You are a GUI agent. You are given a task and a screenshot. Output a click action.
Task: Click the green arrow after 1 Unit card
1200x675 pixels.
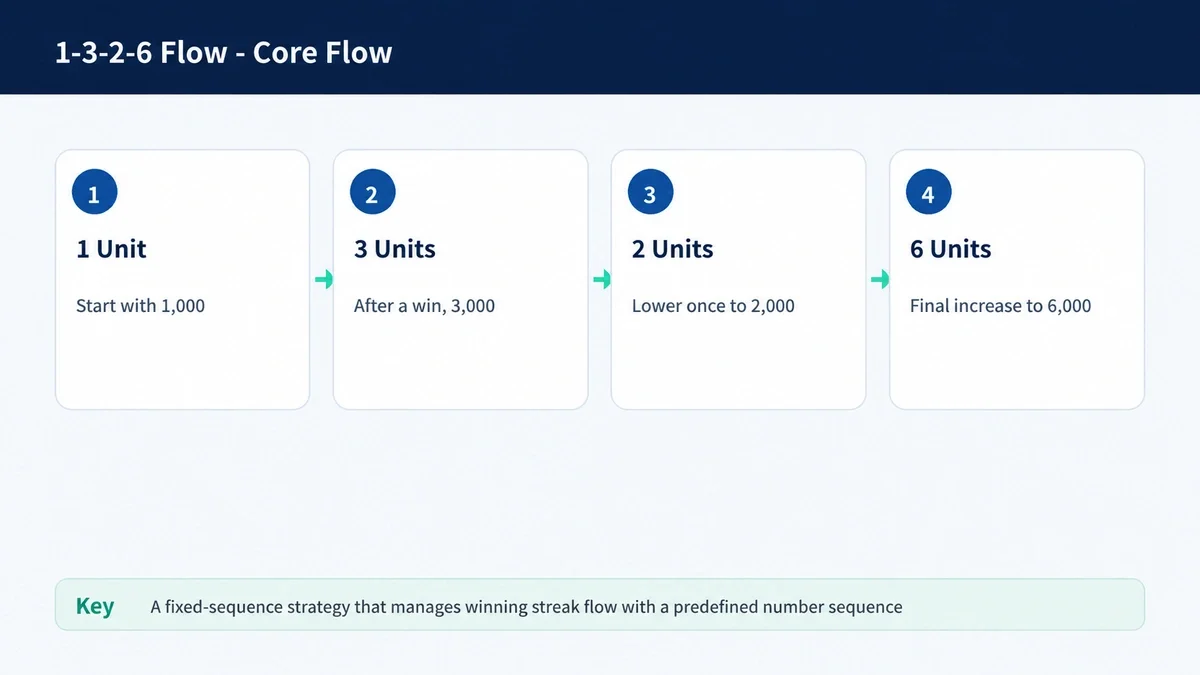(322, 280)
